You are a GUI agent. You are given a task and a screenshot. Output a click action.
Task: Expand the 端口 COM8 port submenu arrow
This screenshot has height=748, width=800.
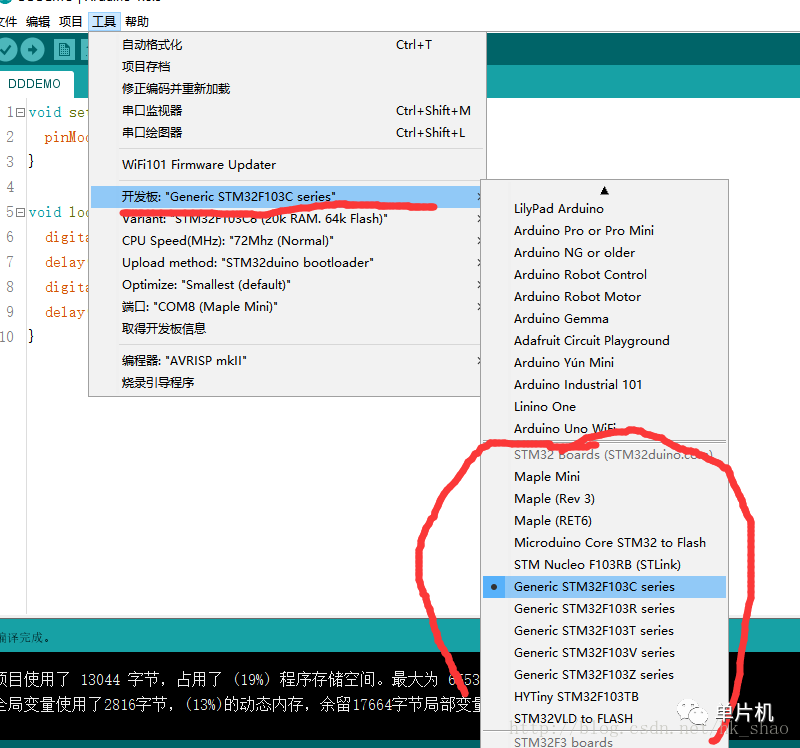click(x=478, y=306)
